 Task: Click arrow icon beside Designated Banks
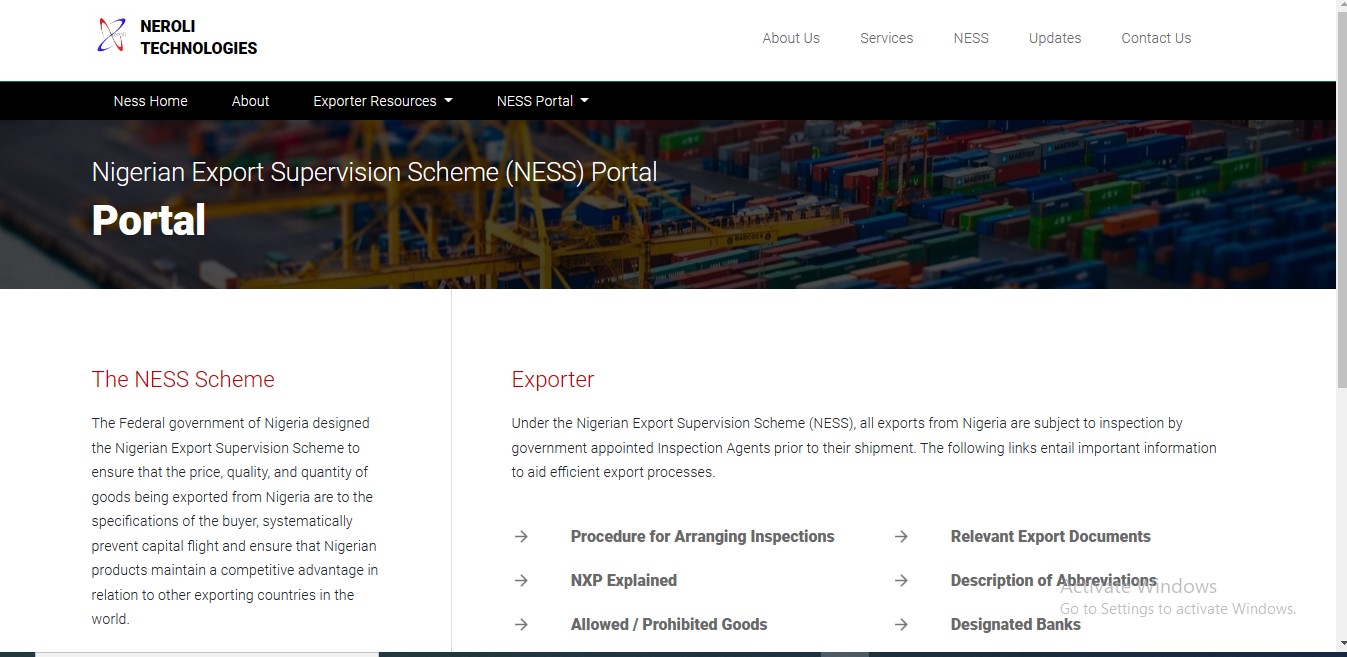pos(901,625)
